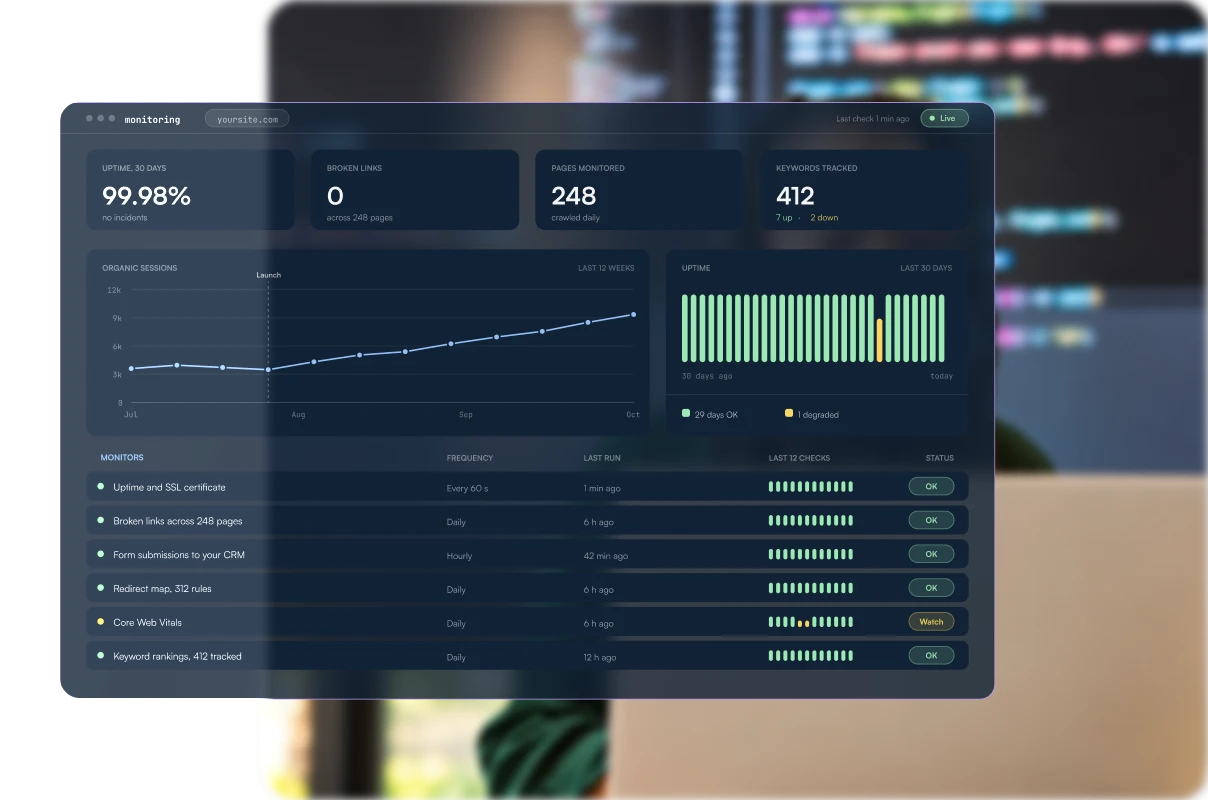Click the Launch marker on sessions chart
The width and height of the screenshot is (1208, 800).
point(268,275)
